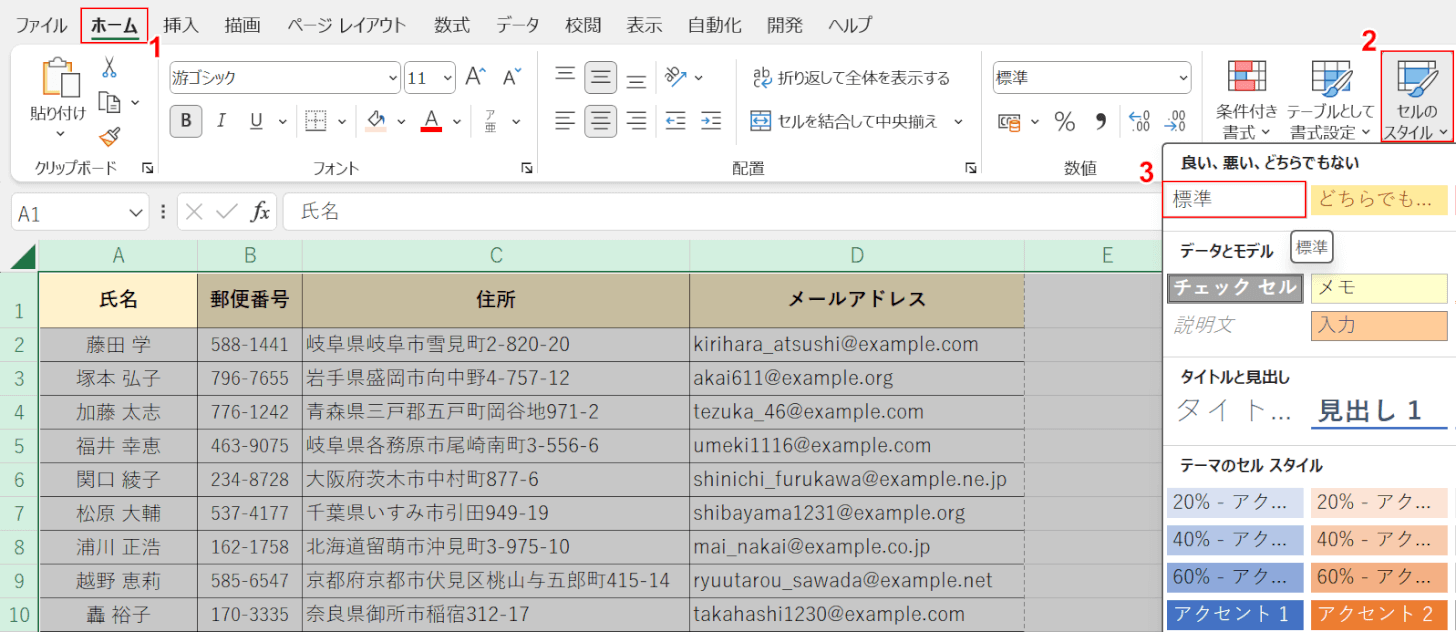Select cell containing 藤田 学
The width and height of the screenshot is (1456, 632).
tap(118, 345)
